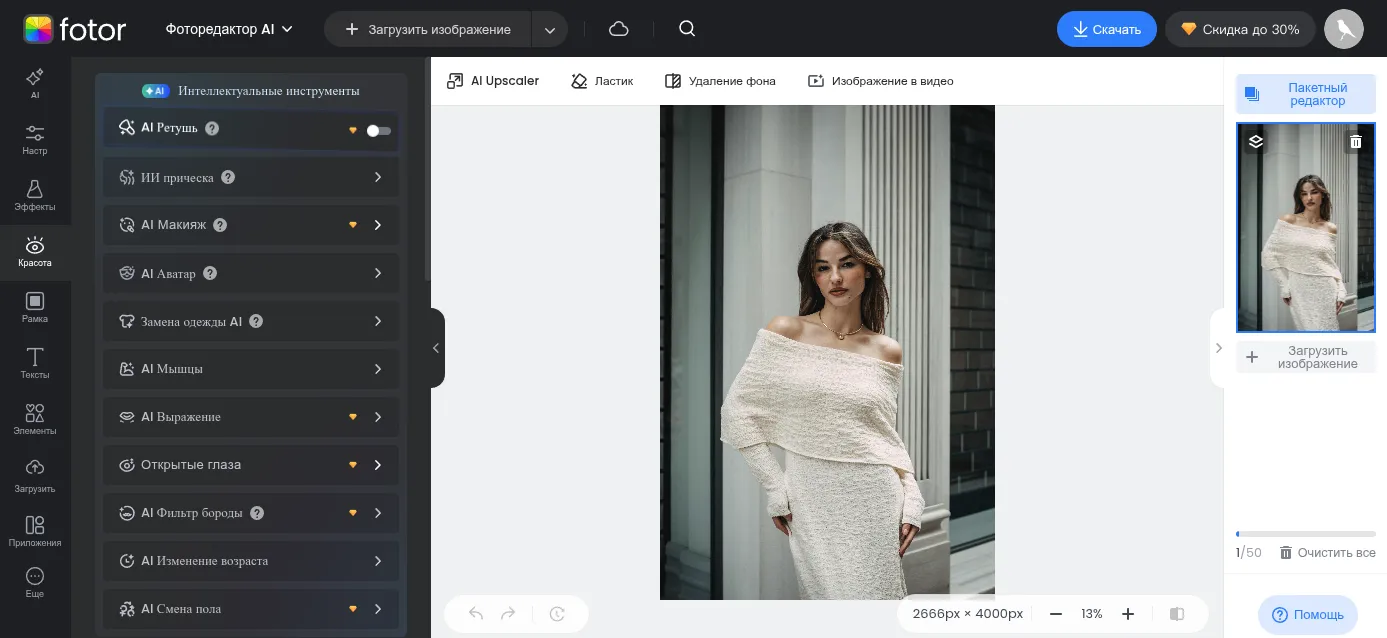Screen dimensions: 1387x638
Task: Open the Элементы sidebar panel
Action: pos(35,420)
